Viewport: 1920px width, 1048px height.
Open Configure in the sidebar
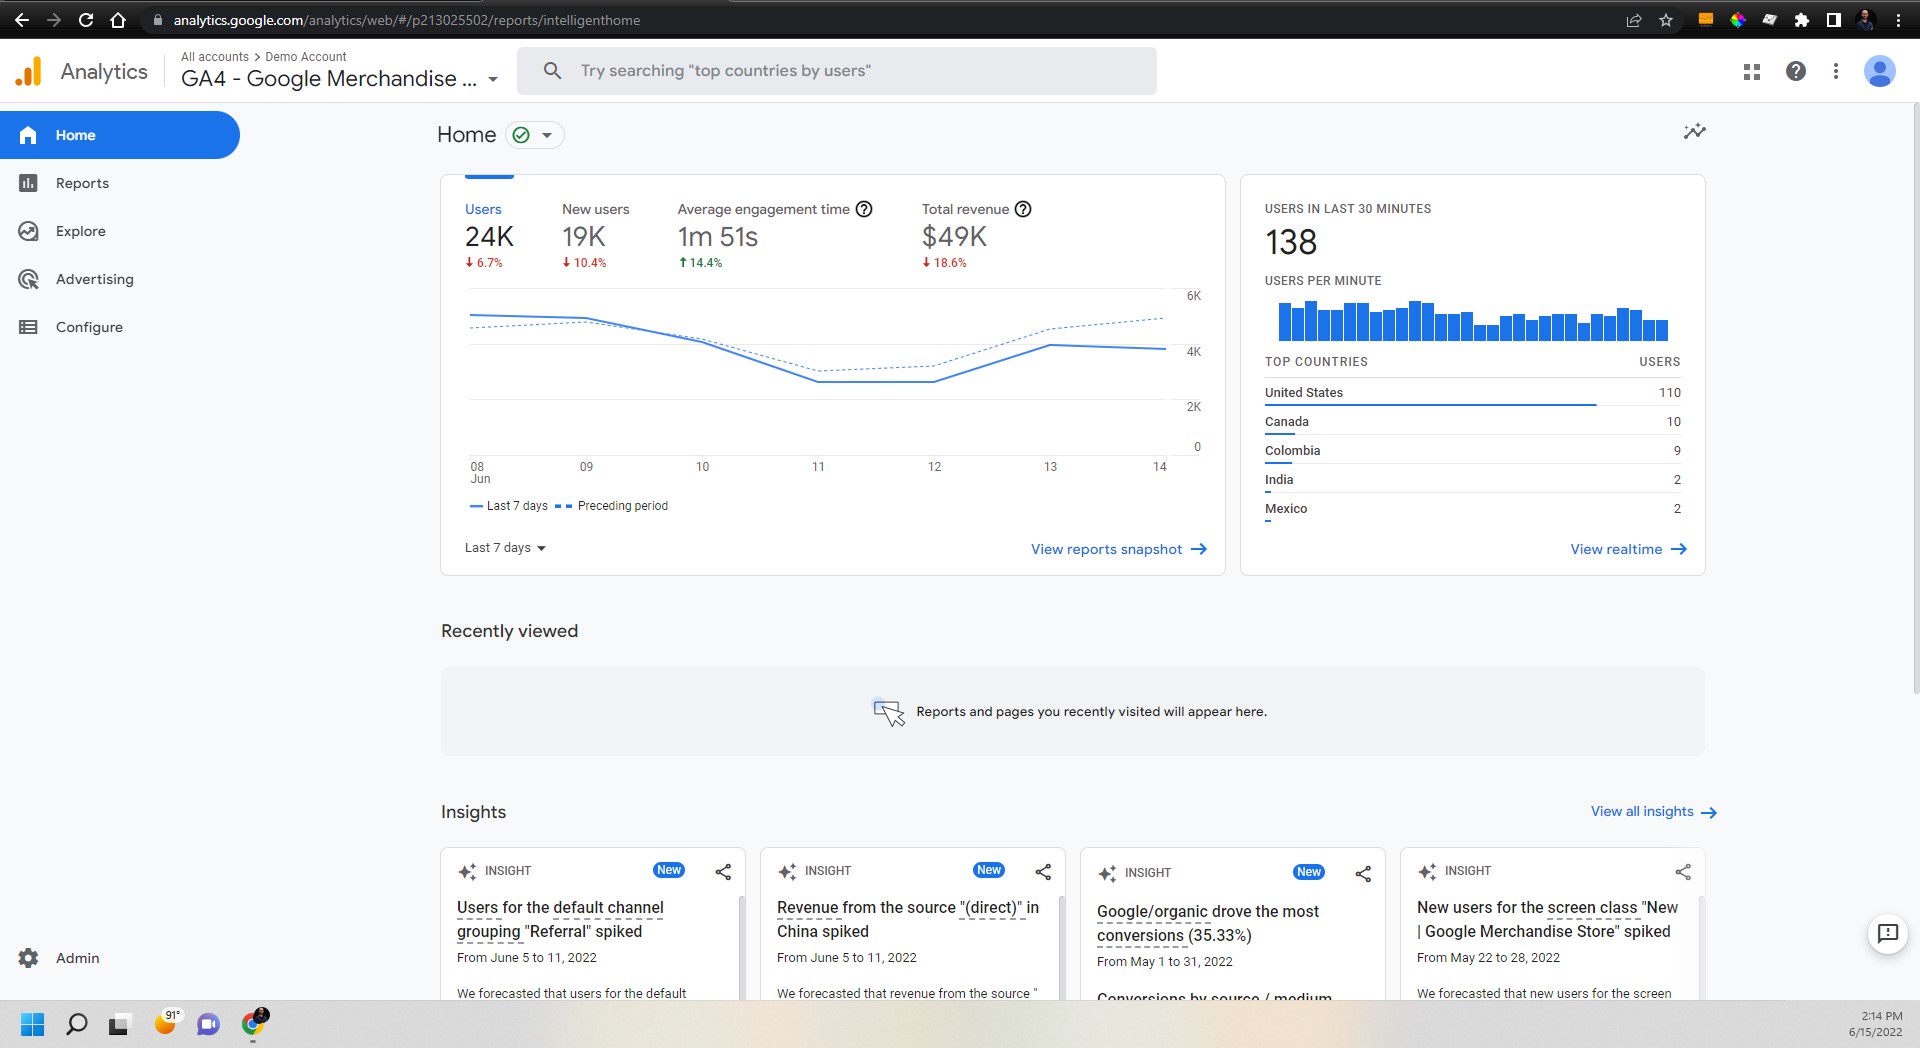pos(89,327)
